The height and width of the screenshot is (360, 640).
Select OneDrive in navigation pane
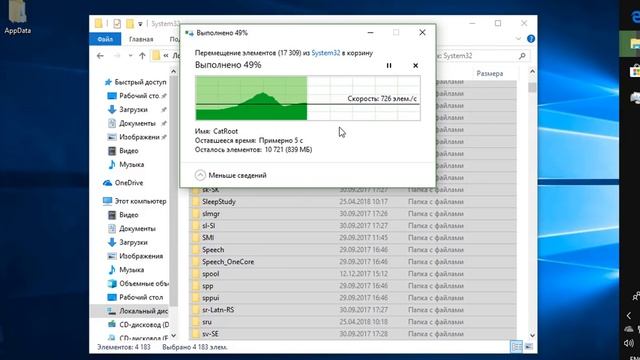(x=123, y=183)
